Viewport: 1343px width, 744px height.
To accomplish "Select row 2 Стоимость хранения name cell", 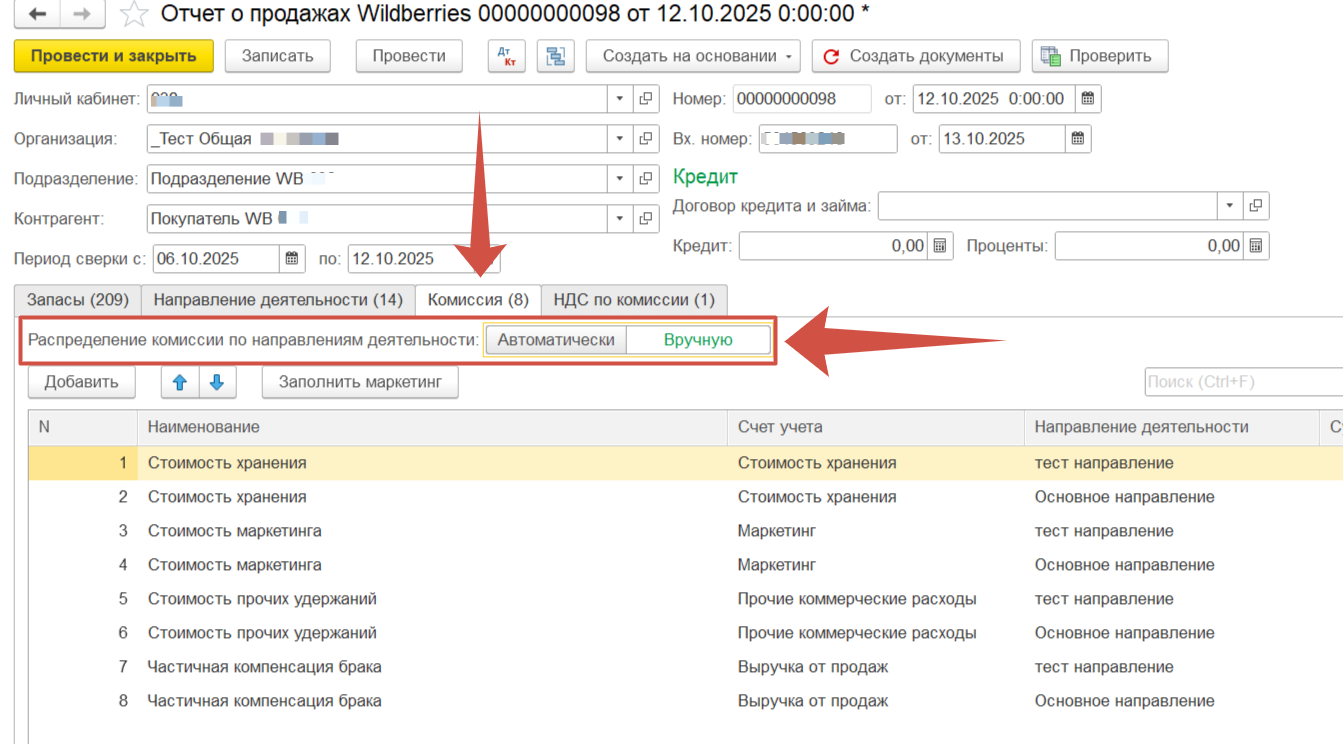I will tap(432, 497).
